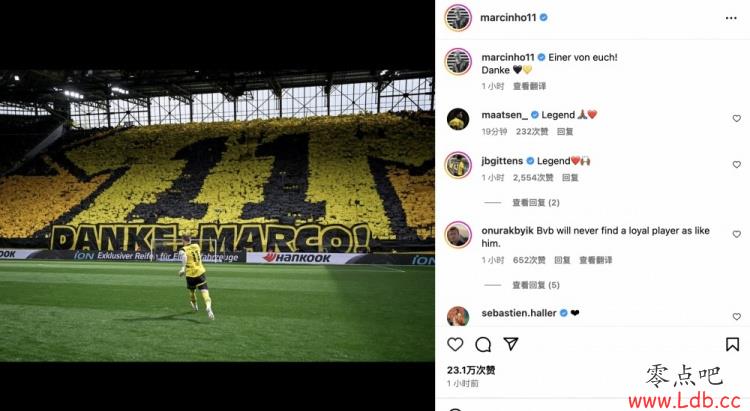
Task: Reply to jbgittens Legend comment
Action: coord(570,178)
